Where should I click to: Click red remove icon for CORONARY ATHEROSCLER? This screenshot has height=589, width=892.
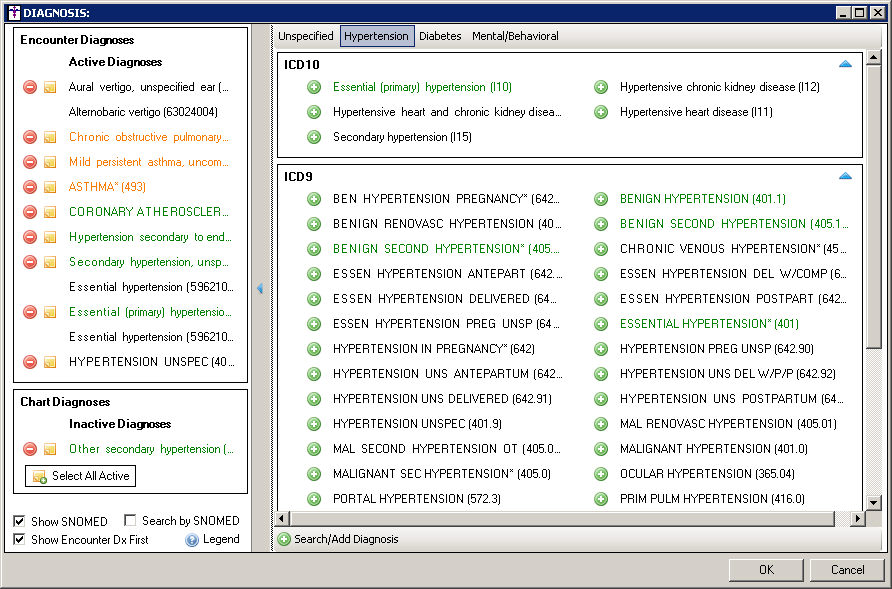coord(30,212)
